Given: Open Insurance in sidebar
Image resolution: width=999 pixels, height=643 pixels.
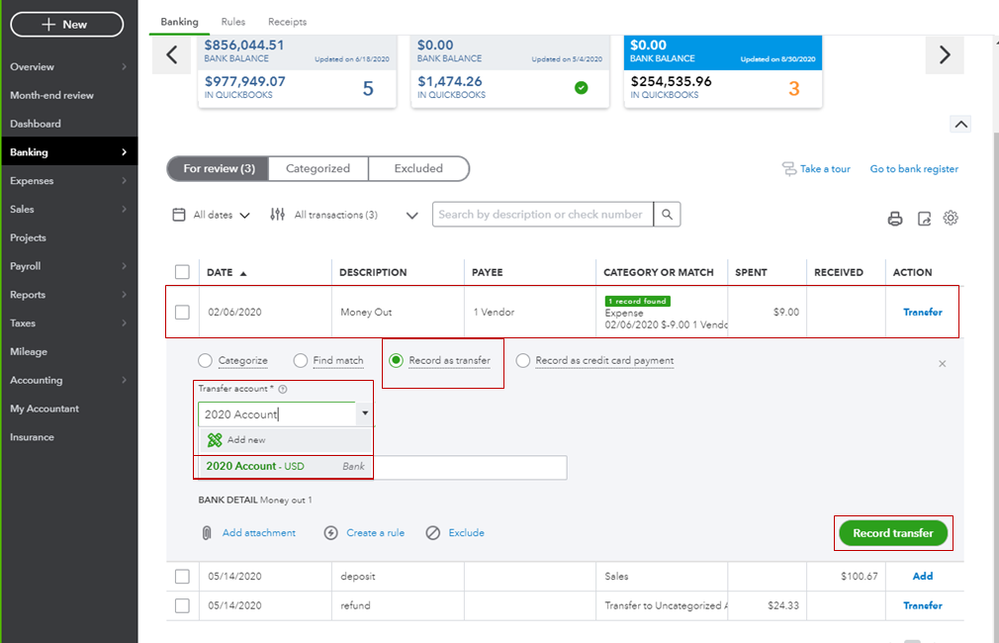Looking at the screenshot, I should [32, 437].
